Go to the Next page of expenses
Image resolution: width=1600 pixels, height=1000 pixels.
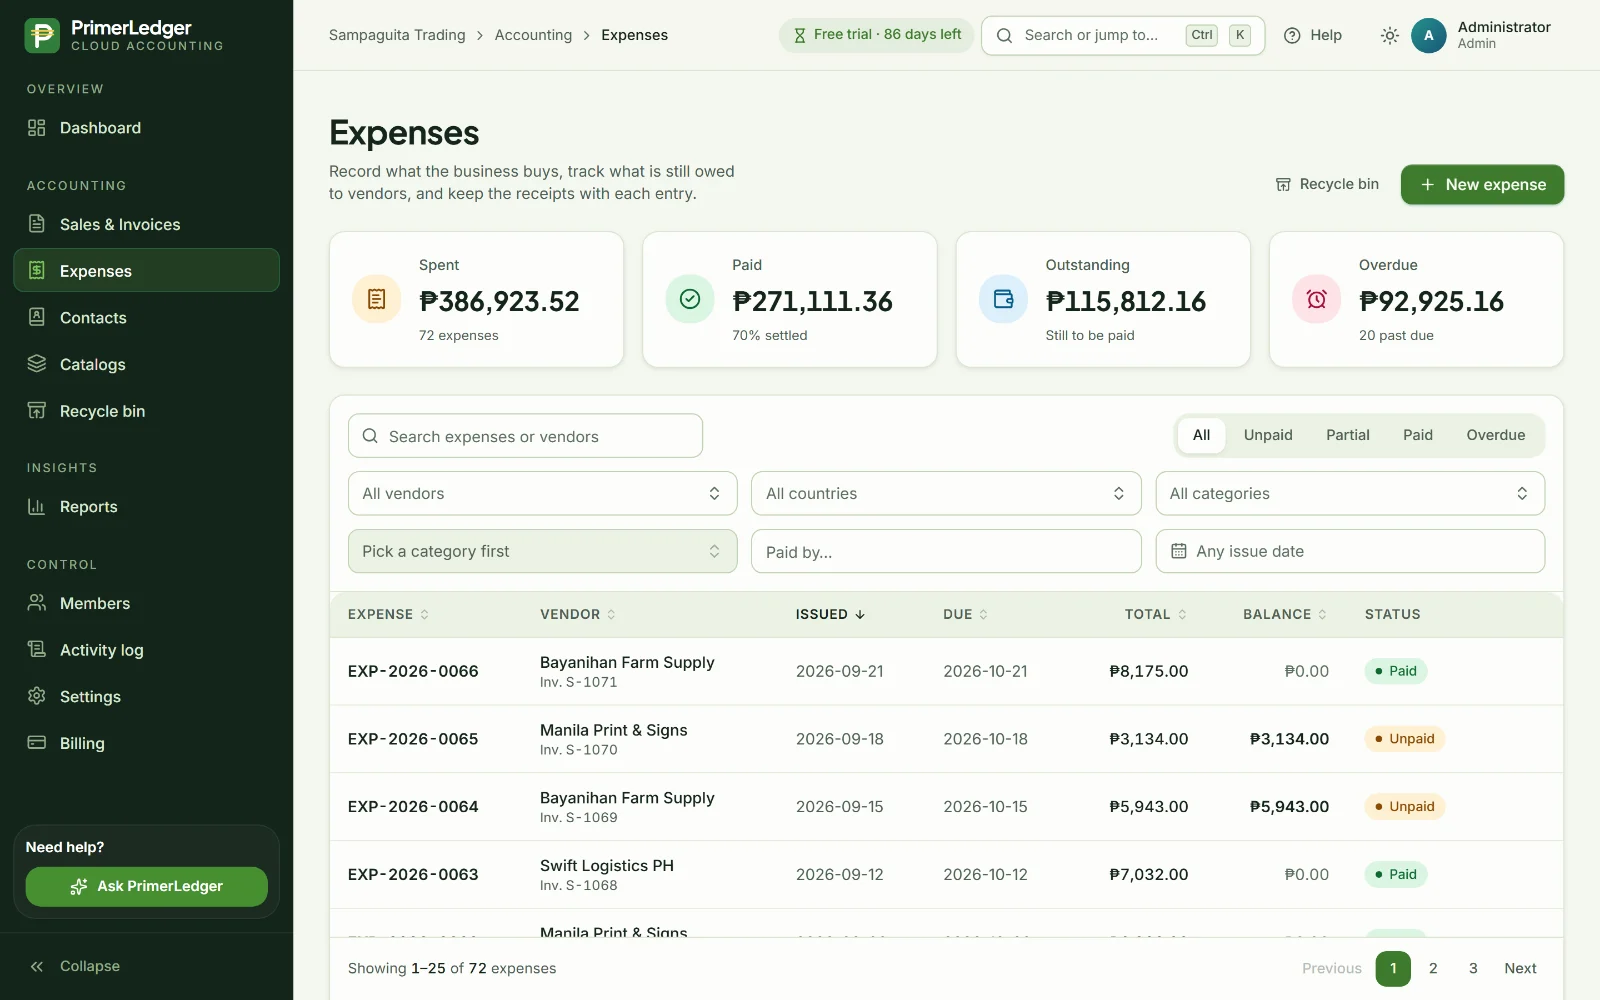coord(1520,968)
